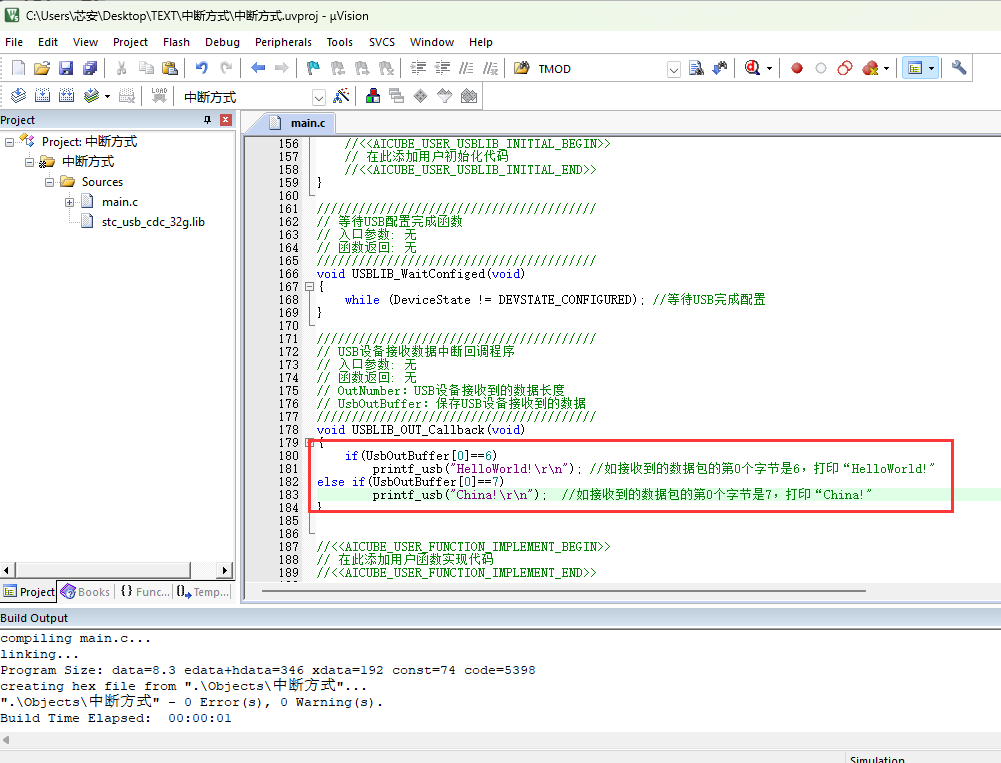Open the Peripherals menu

click(x=283, y=42)
